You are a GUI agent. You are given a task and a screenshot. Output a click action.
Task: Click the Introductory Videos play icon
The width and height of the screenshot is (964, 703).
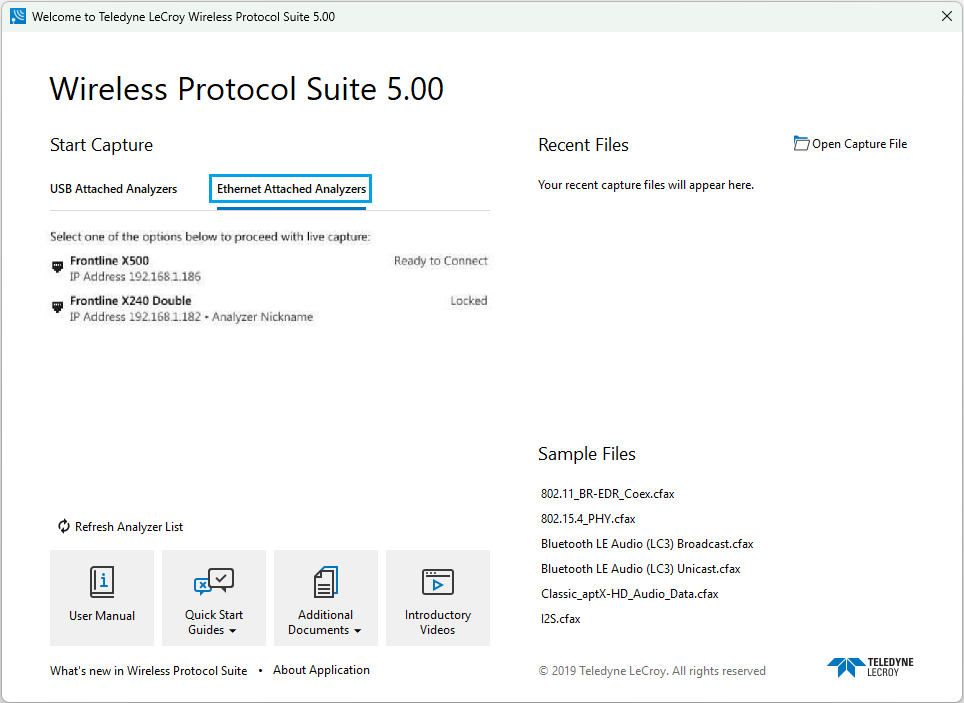click(x=438, y=582)
